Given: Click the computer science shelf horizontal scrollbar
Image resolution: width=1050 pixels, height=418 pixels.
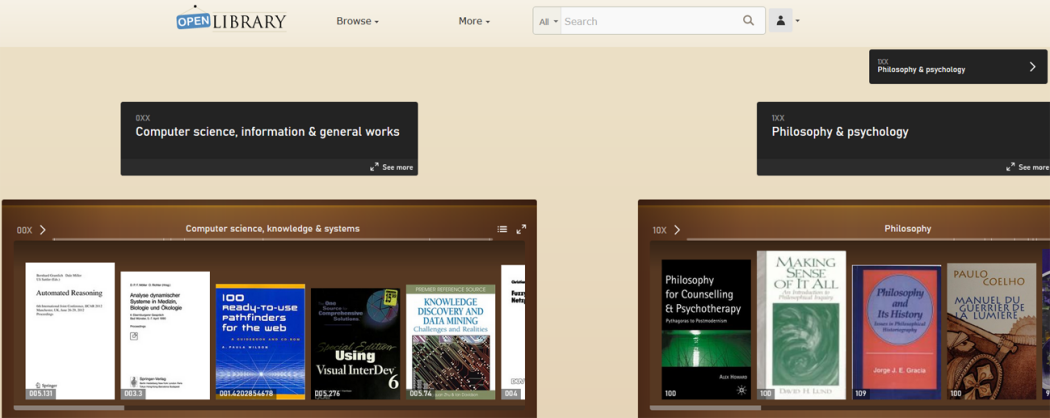Looking at the screenshot, I should coord(70,407).
